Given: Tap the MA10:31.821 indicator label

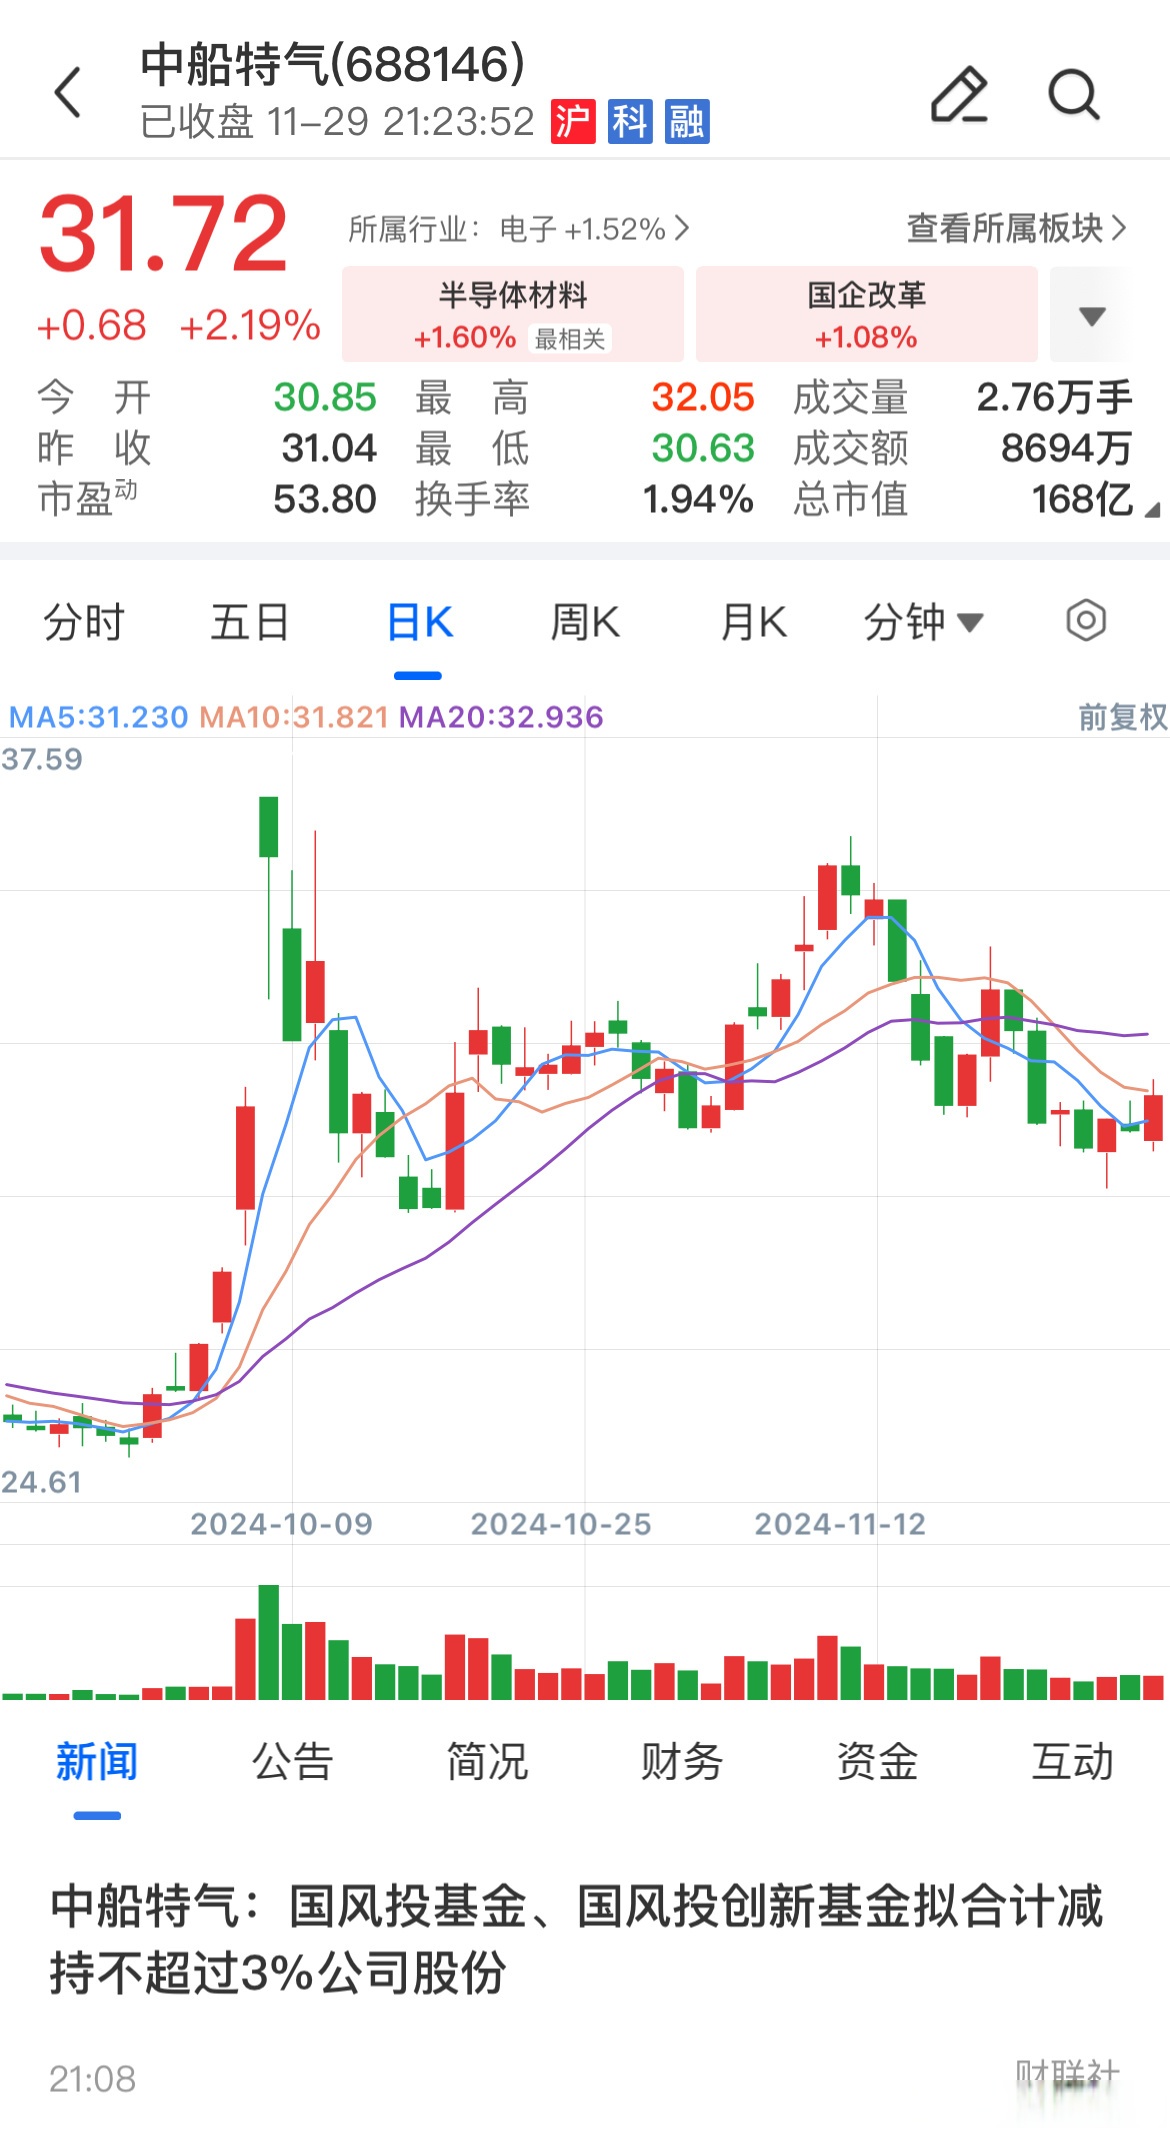Looking at the screenshot, I should 294,717.
